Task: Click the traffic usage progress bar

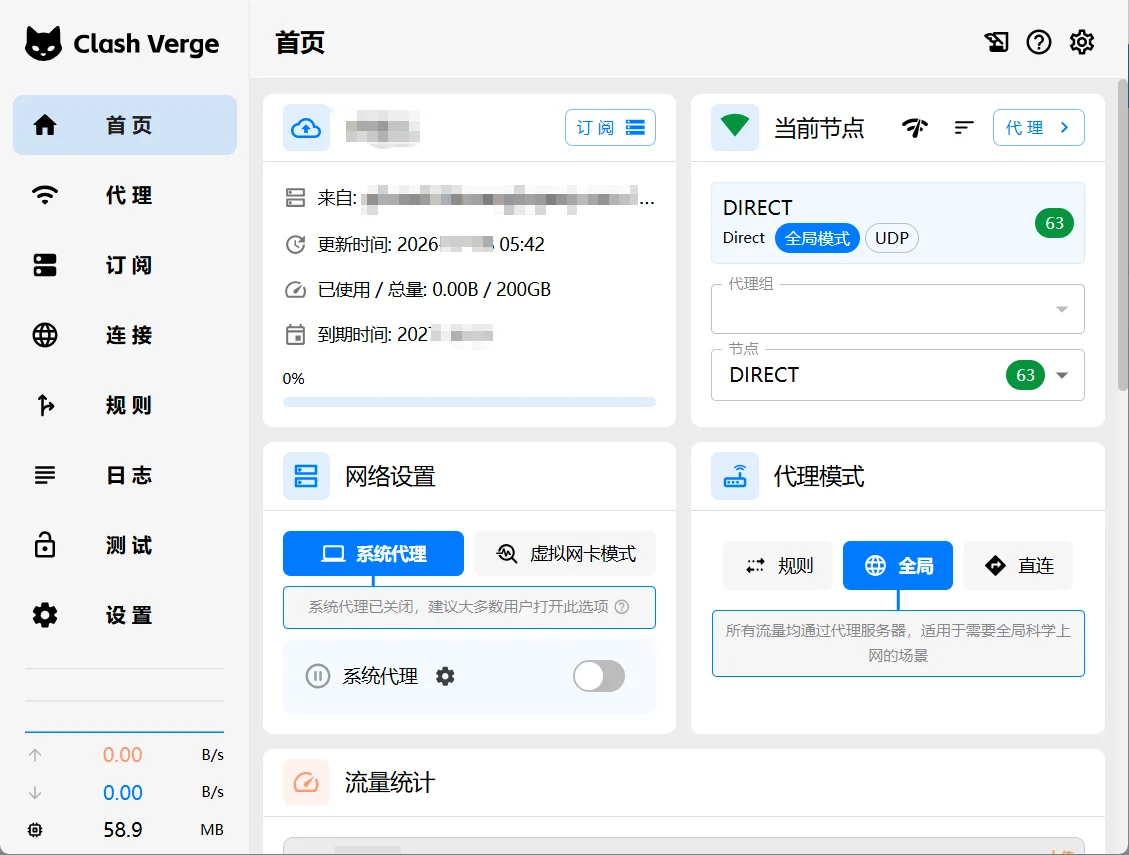Action: pyautogui.click(x=469, y=402)
